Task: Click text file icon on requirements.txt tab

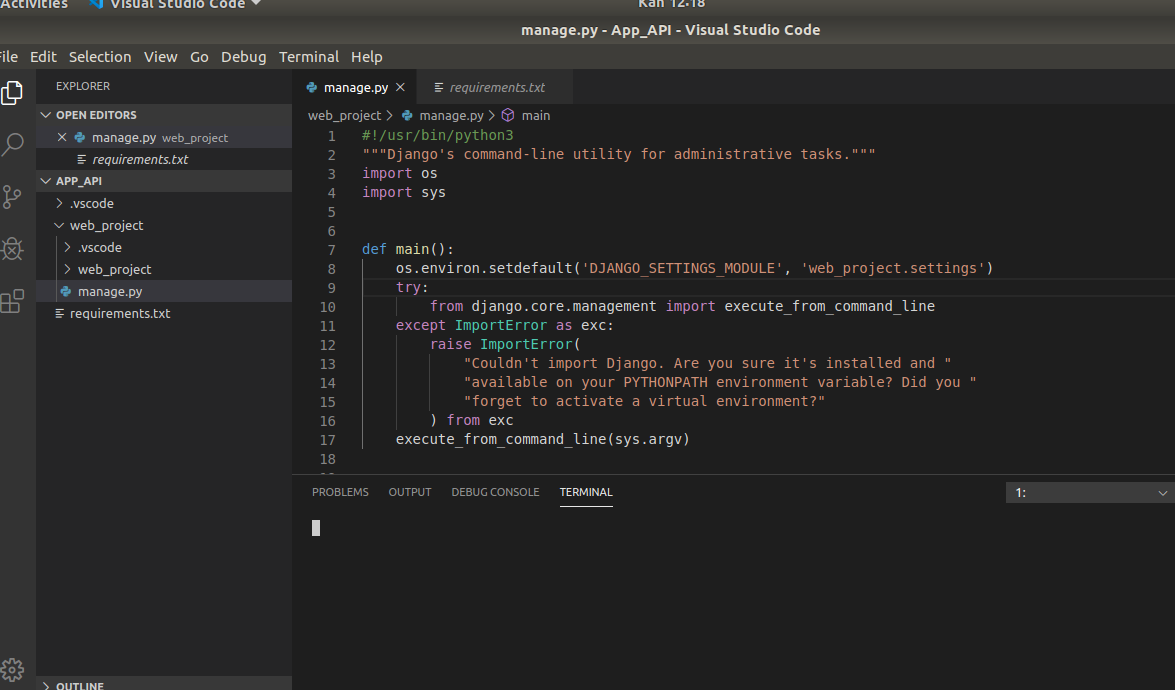Action: coord(439,88)
